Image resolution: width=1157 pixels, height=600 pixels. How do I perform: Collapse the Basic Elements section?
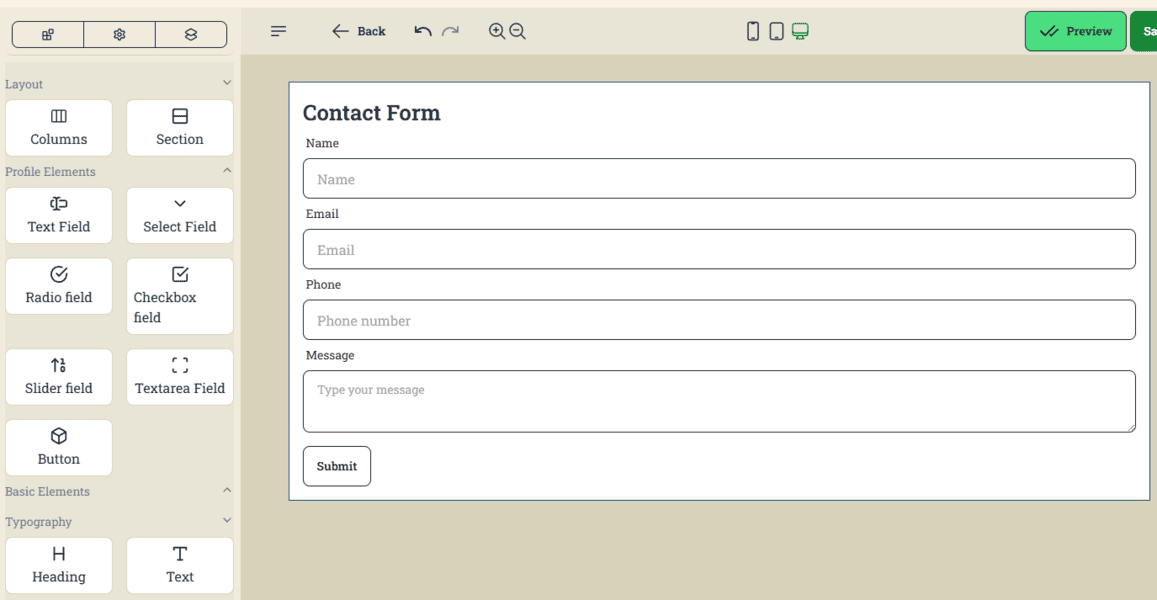[227, 490]
